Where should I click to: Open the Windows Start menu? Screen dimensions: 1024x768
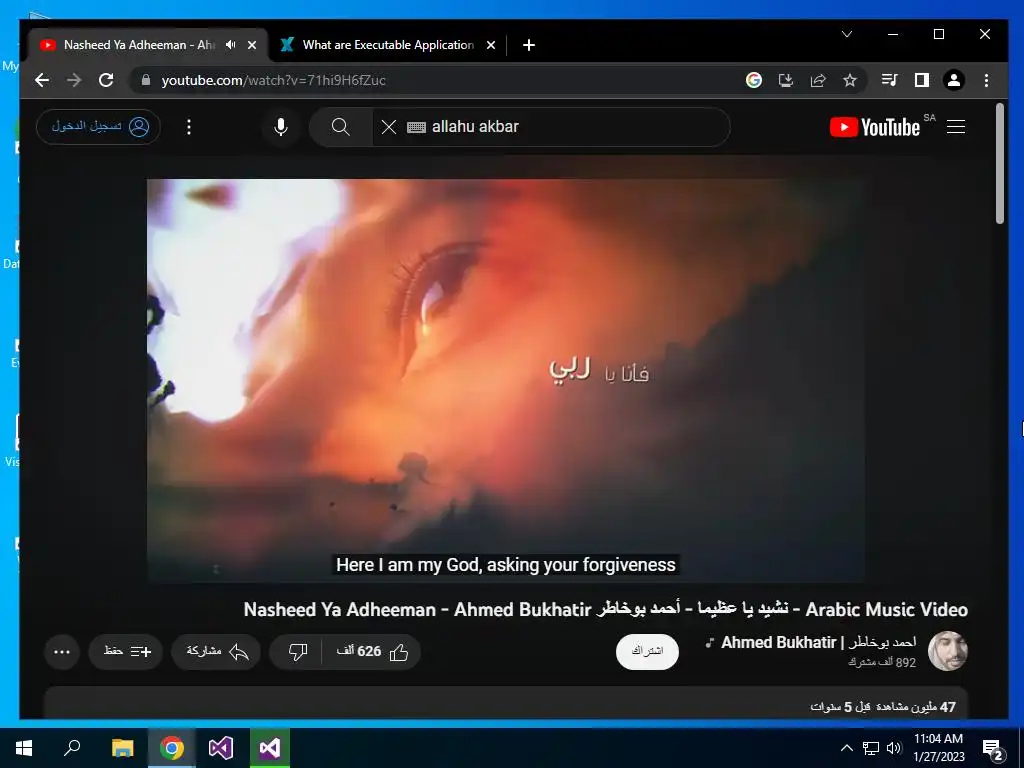(24, 747)
